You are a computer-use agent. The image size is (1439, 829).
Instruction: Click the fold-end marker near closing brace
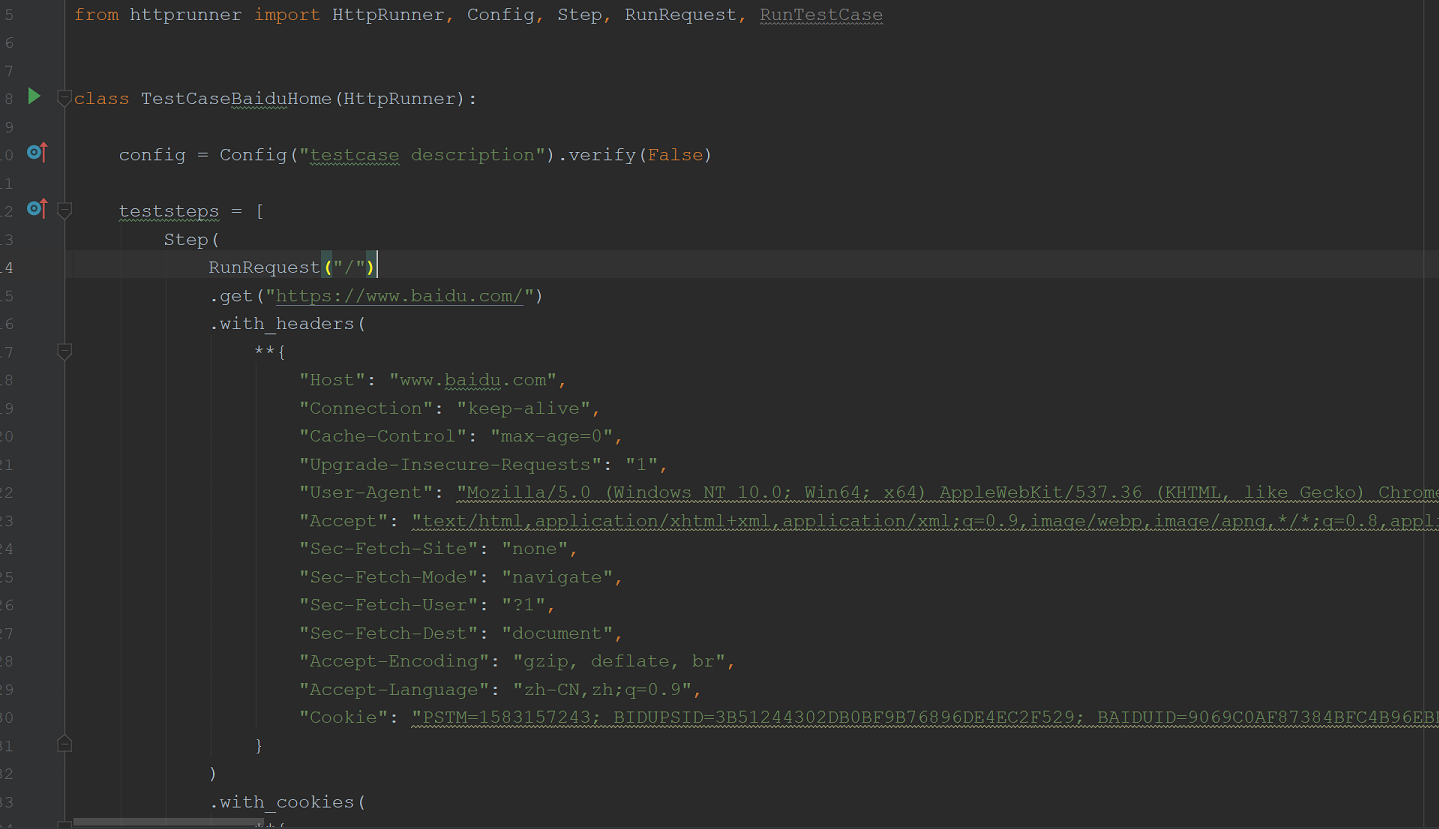tap(64, 744)
